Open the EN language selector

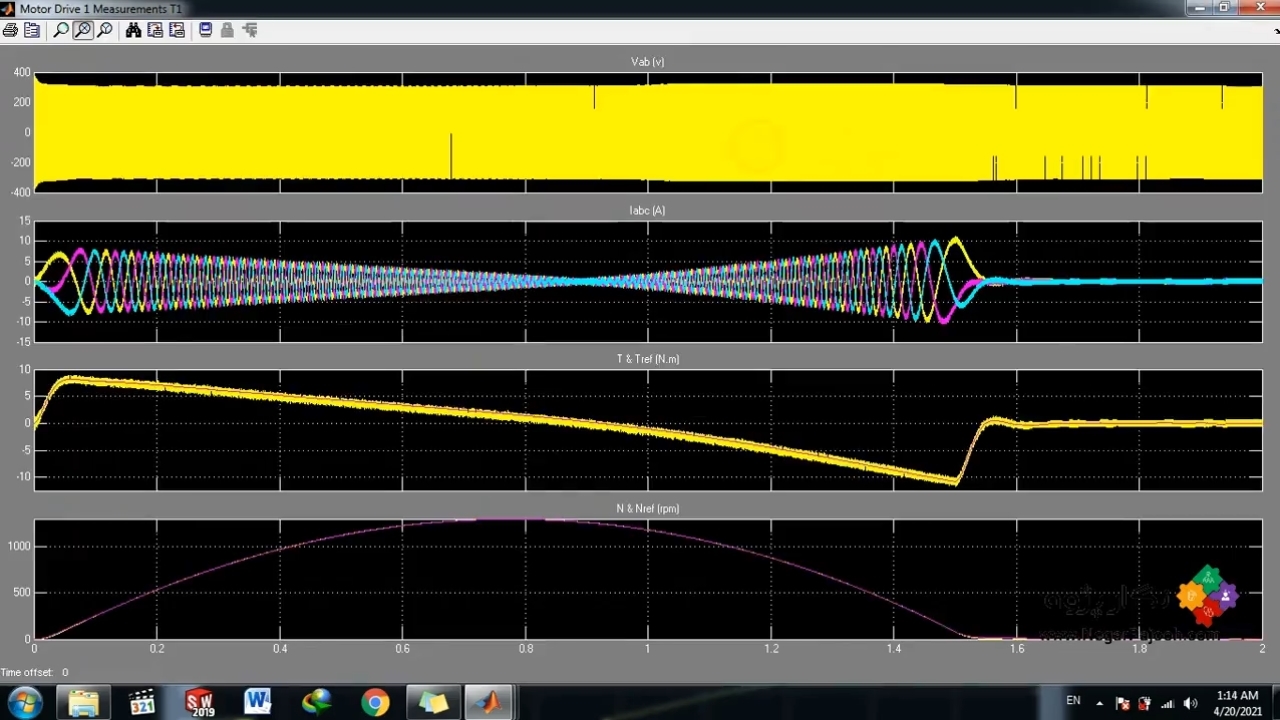click(1073, 701)
